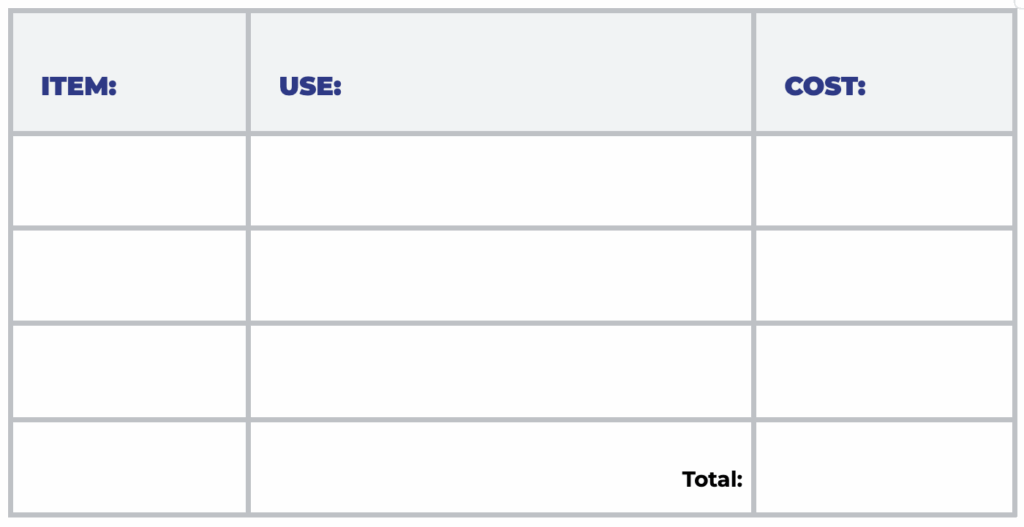Choose third blank row's ITEM cell
Screen dimensions: 1024x527
tap(129, 370)
